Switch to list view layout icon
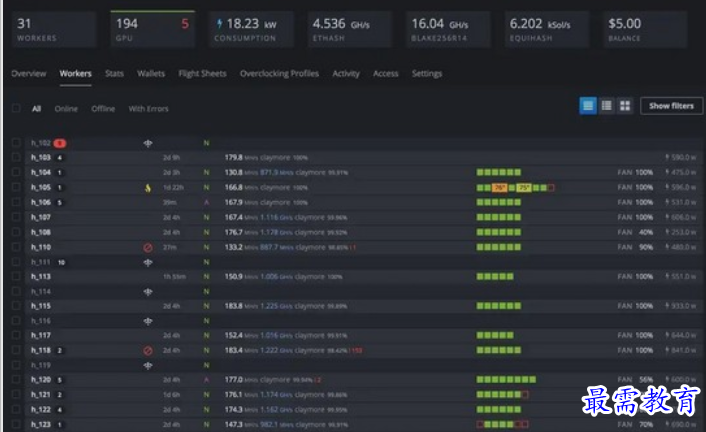Screen dimensions: 706x432 click(x=588, y=106)
